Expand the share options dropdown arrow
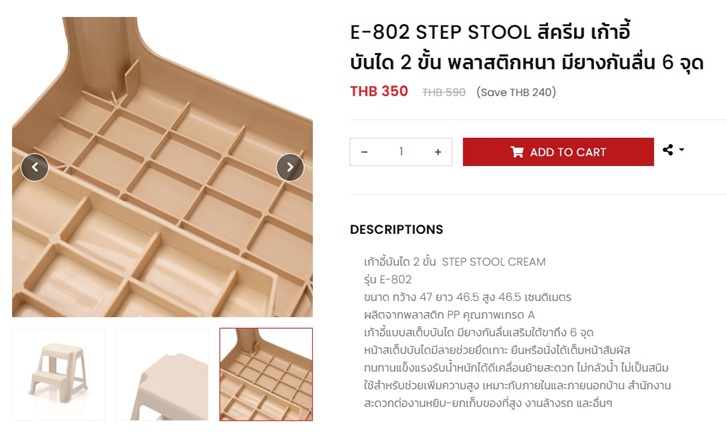Screen dimensions: 727x438 click(682, 149)
